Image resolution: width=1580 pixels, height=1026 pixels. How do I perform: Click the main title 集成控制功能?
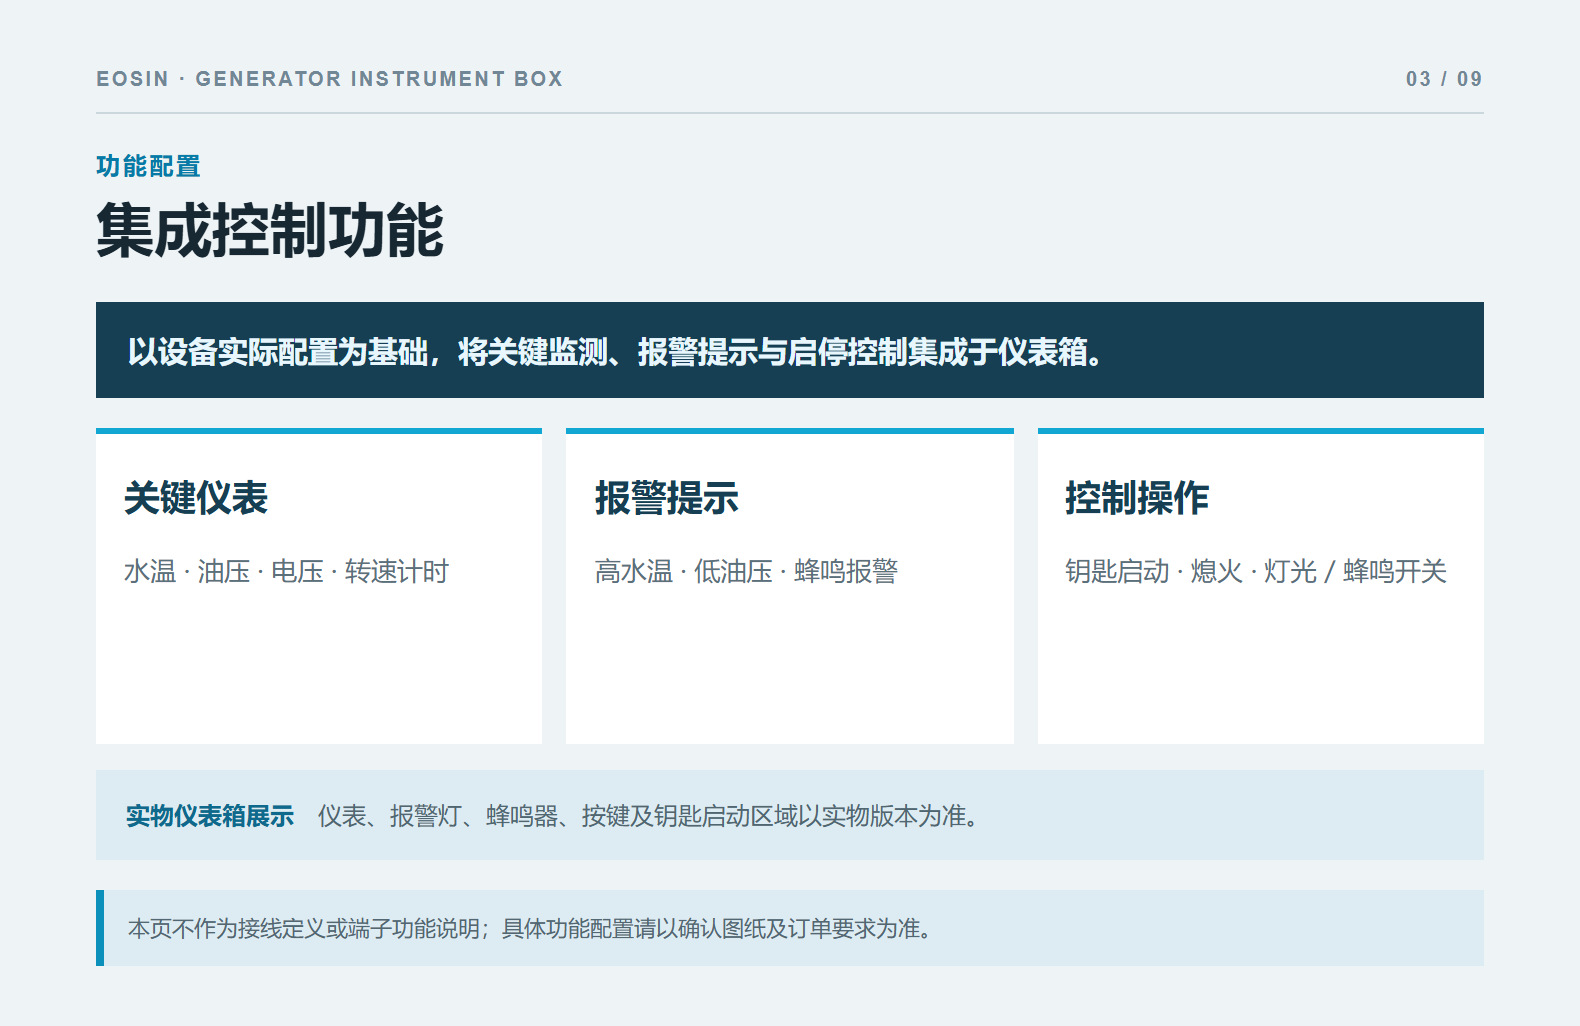[270, 231]
